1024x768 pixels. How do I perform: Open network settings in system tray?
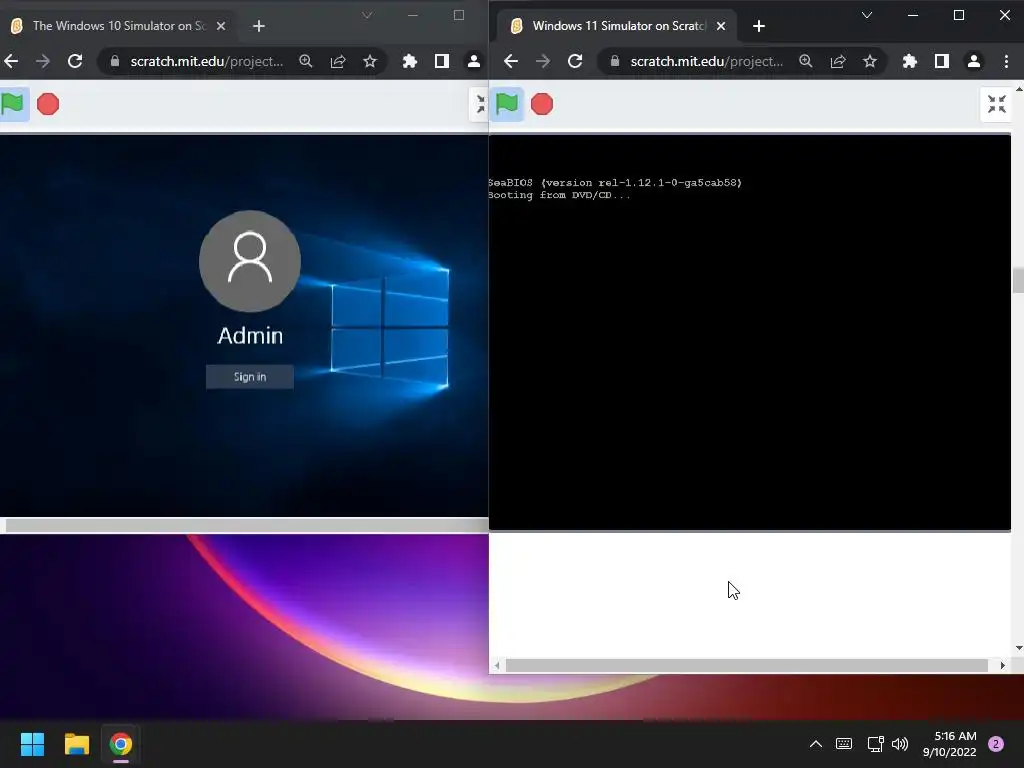875,744
